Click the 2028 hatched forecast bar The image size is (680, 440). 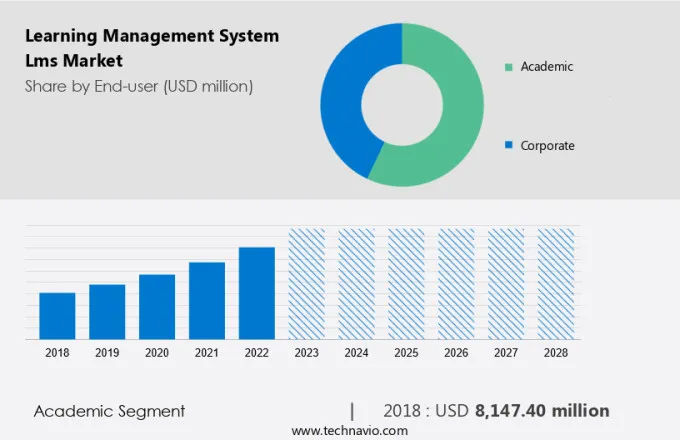click(x=556, y=283)
